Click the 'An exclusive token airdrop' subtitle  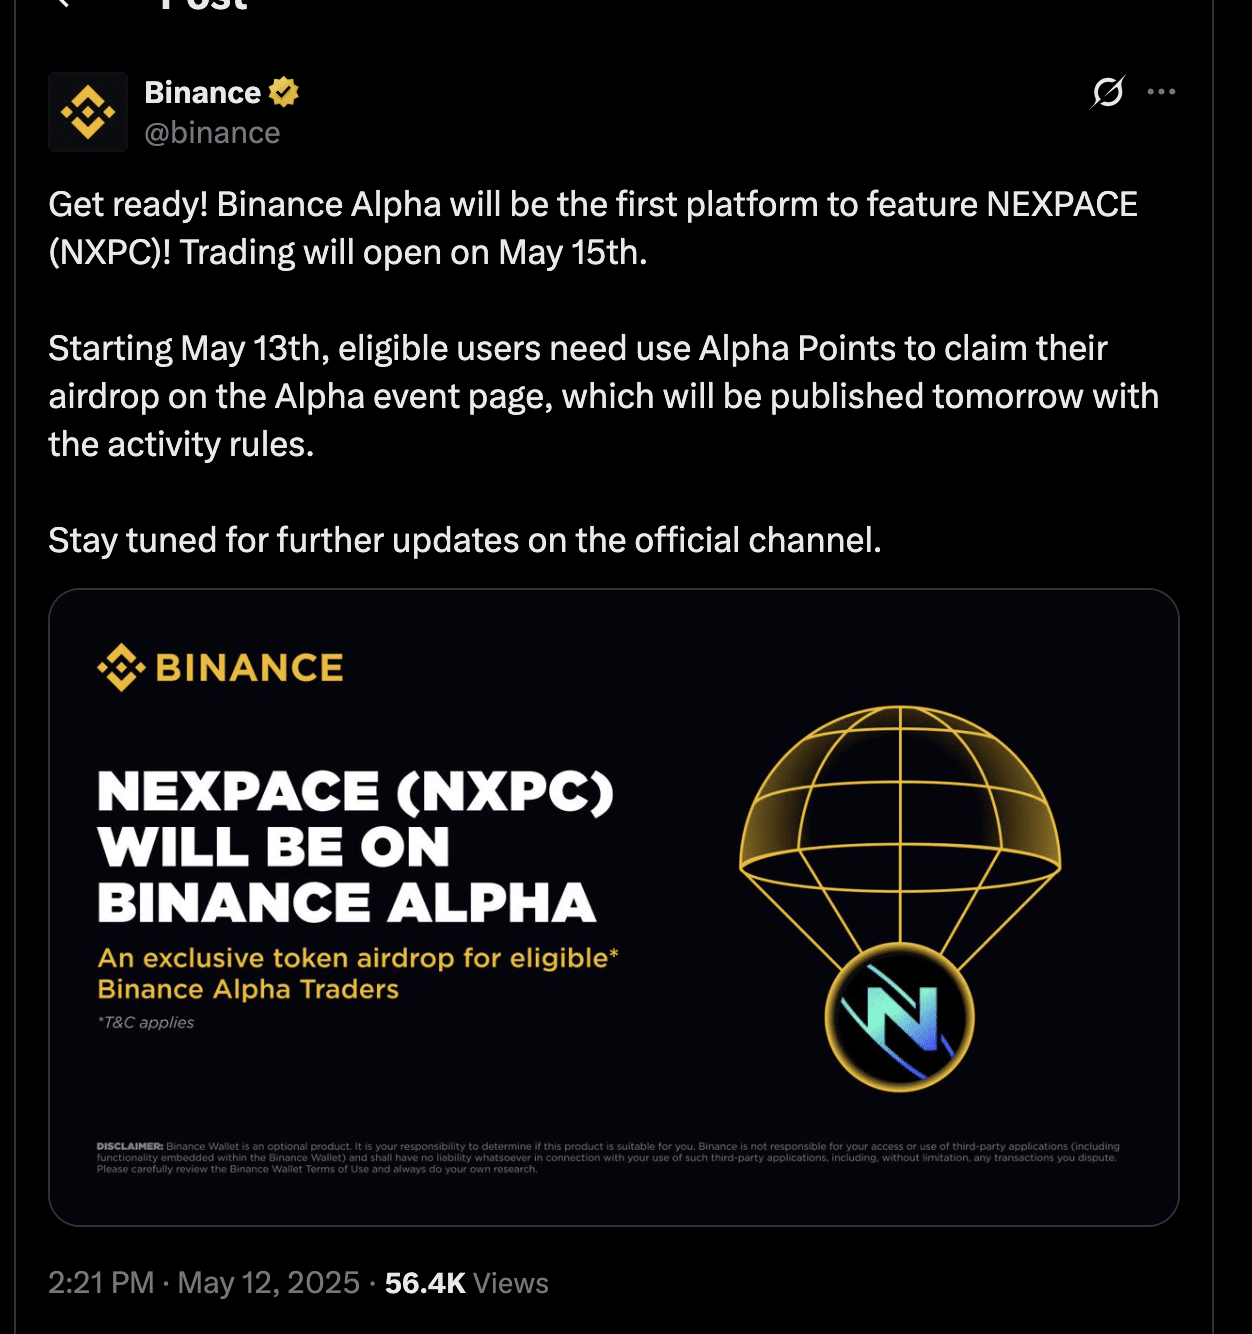[x=358, y=973]
